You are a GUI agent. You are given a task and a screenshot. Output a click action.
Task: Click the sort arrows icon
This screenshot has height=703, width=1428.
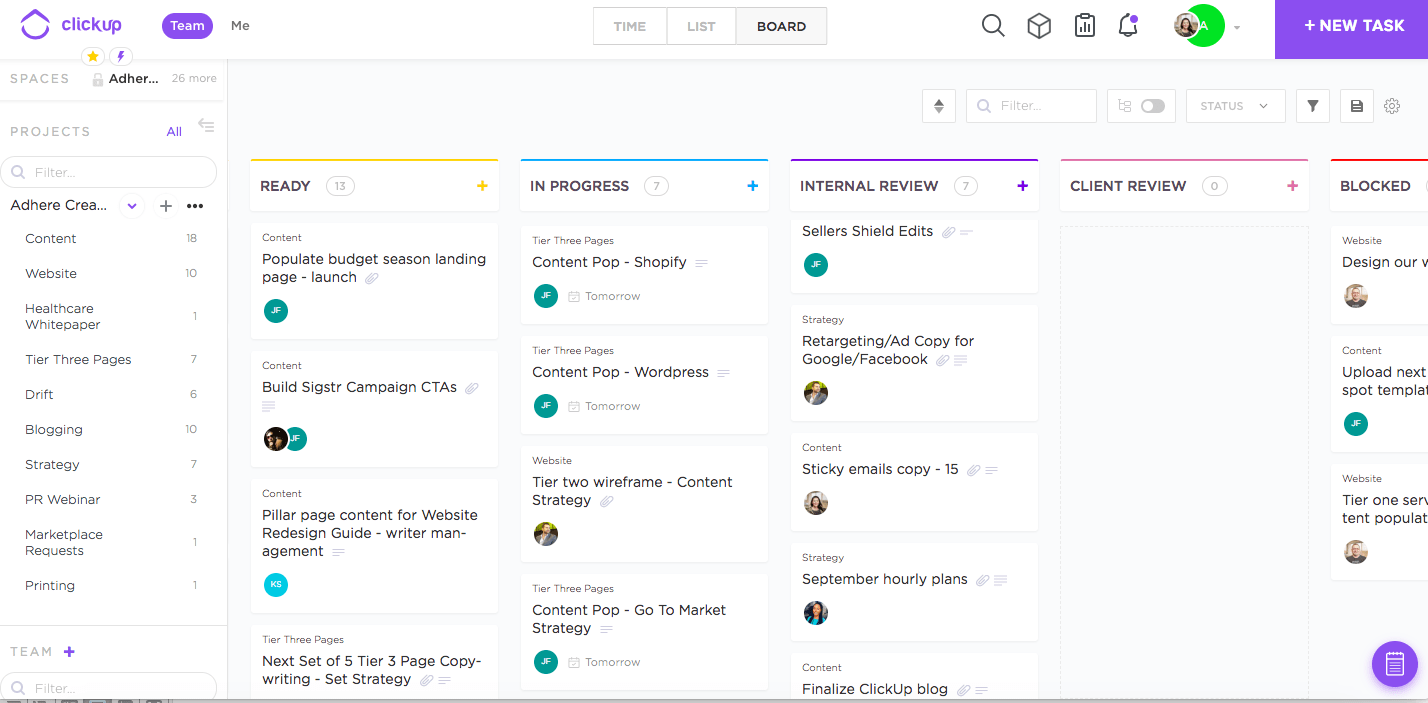coord(938,106)
